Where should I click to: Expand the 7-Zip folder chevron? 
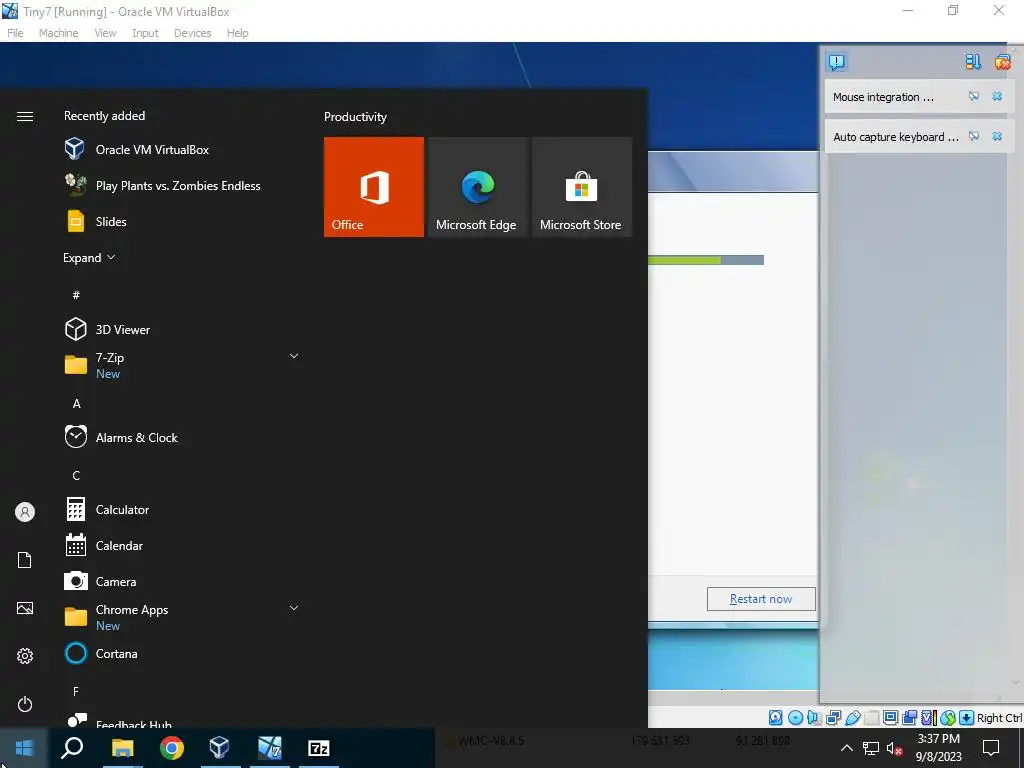coord(294,356)
